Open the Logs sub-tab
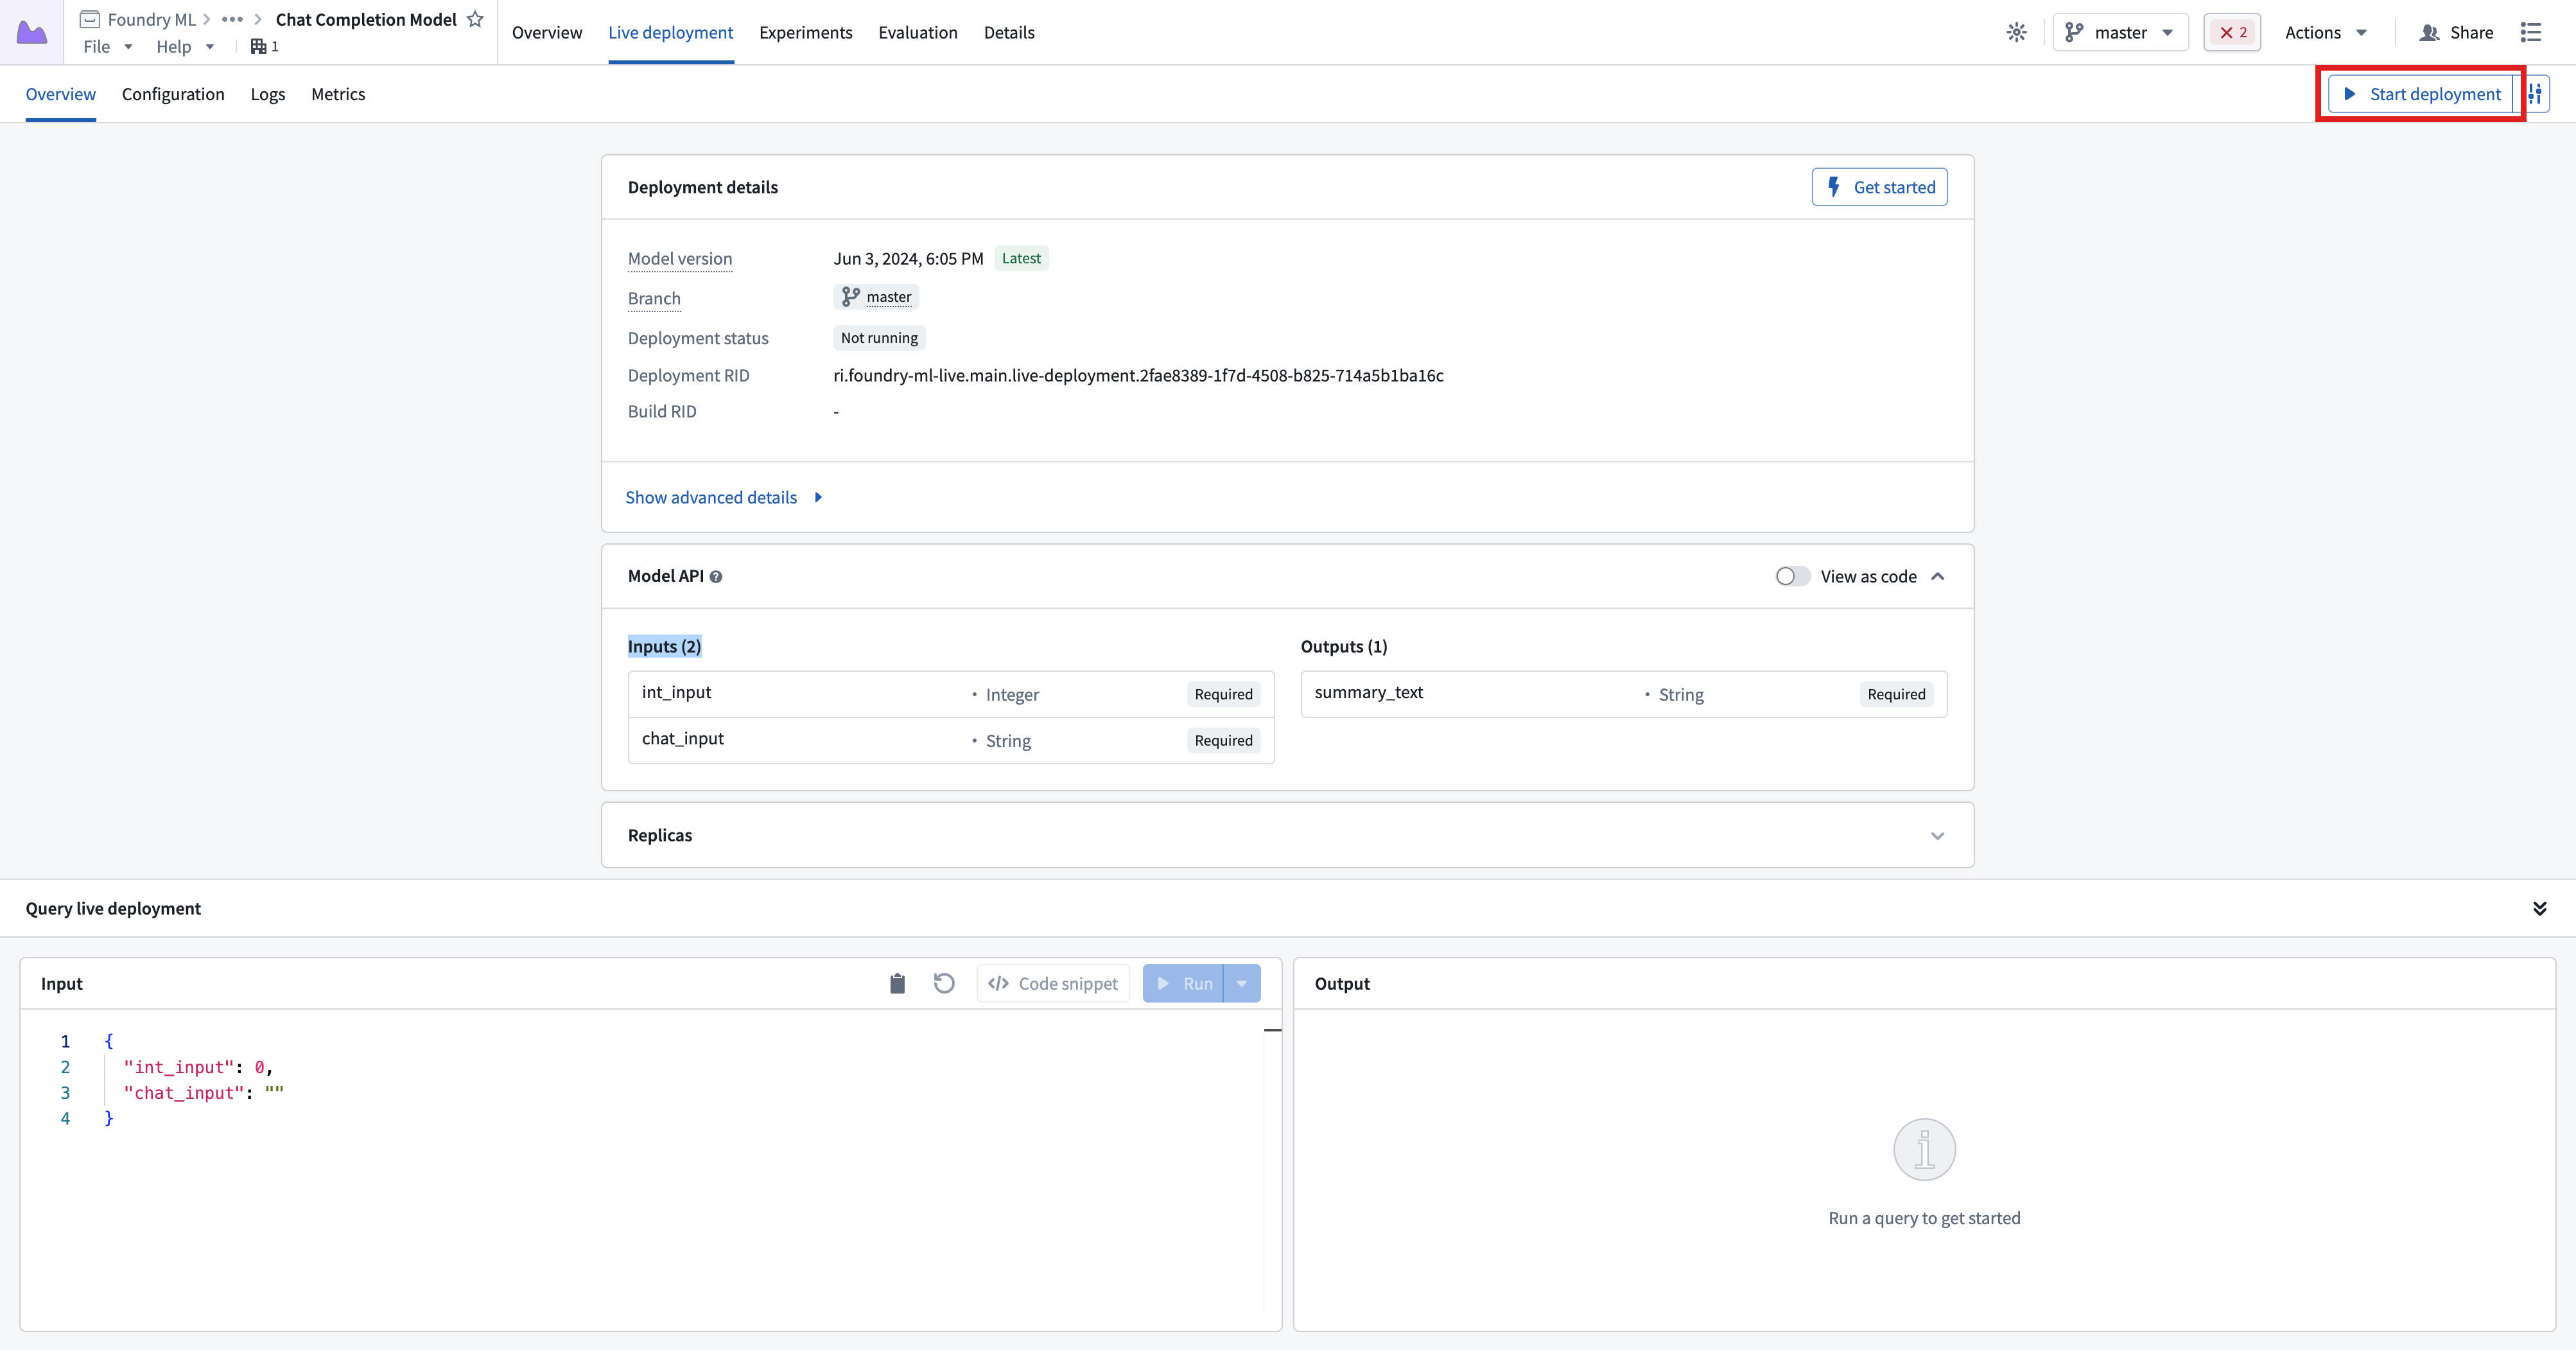This screenshot has height=1350, width=2576. [x=268, y=94]
